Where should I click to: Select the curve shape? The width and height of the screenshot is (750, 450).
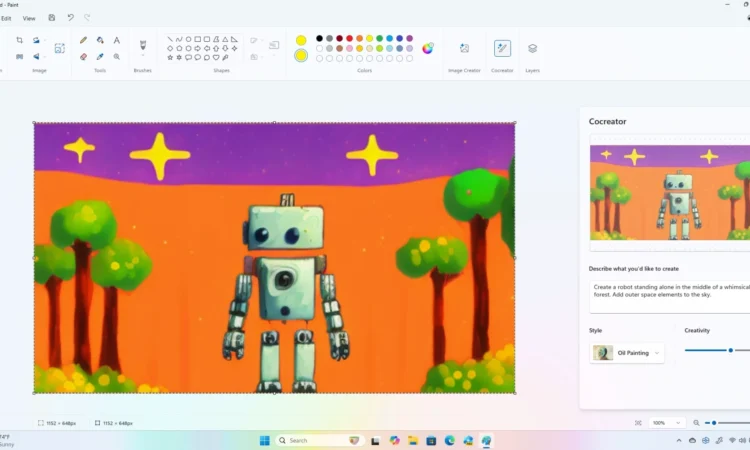[x=179, y=39]
